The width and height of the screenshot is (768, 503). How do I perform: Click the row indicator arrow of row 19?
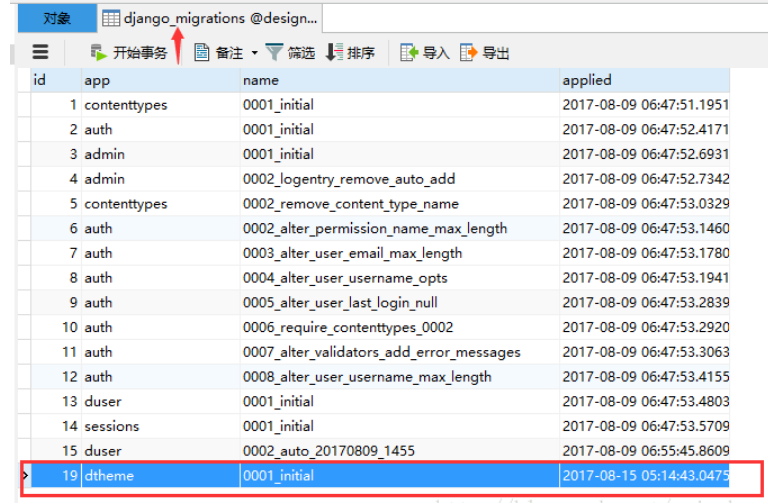click(25, 475)
